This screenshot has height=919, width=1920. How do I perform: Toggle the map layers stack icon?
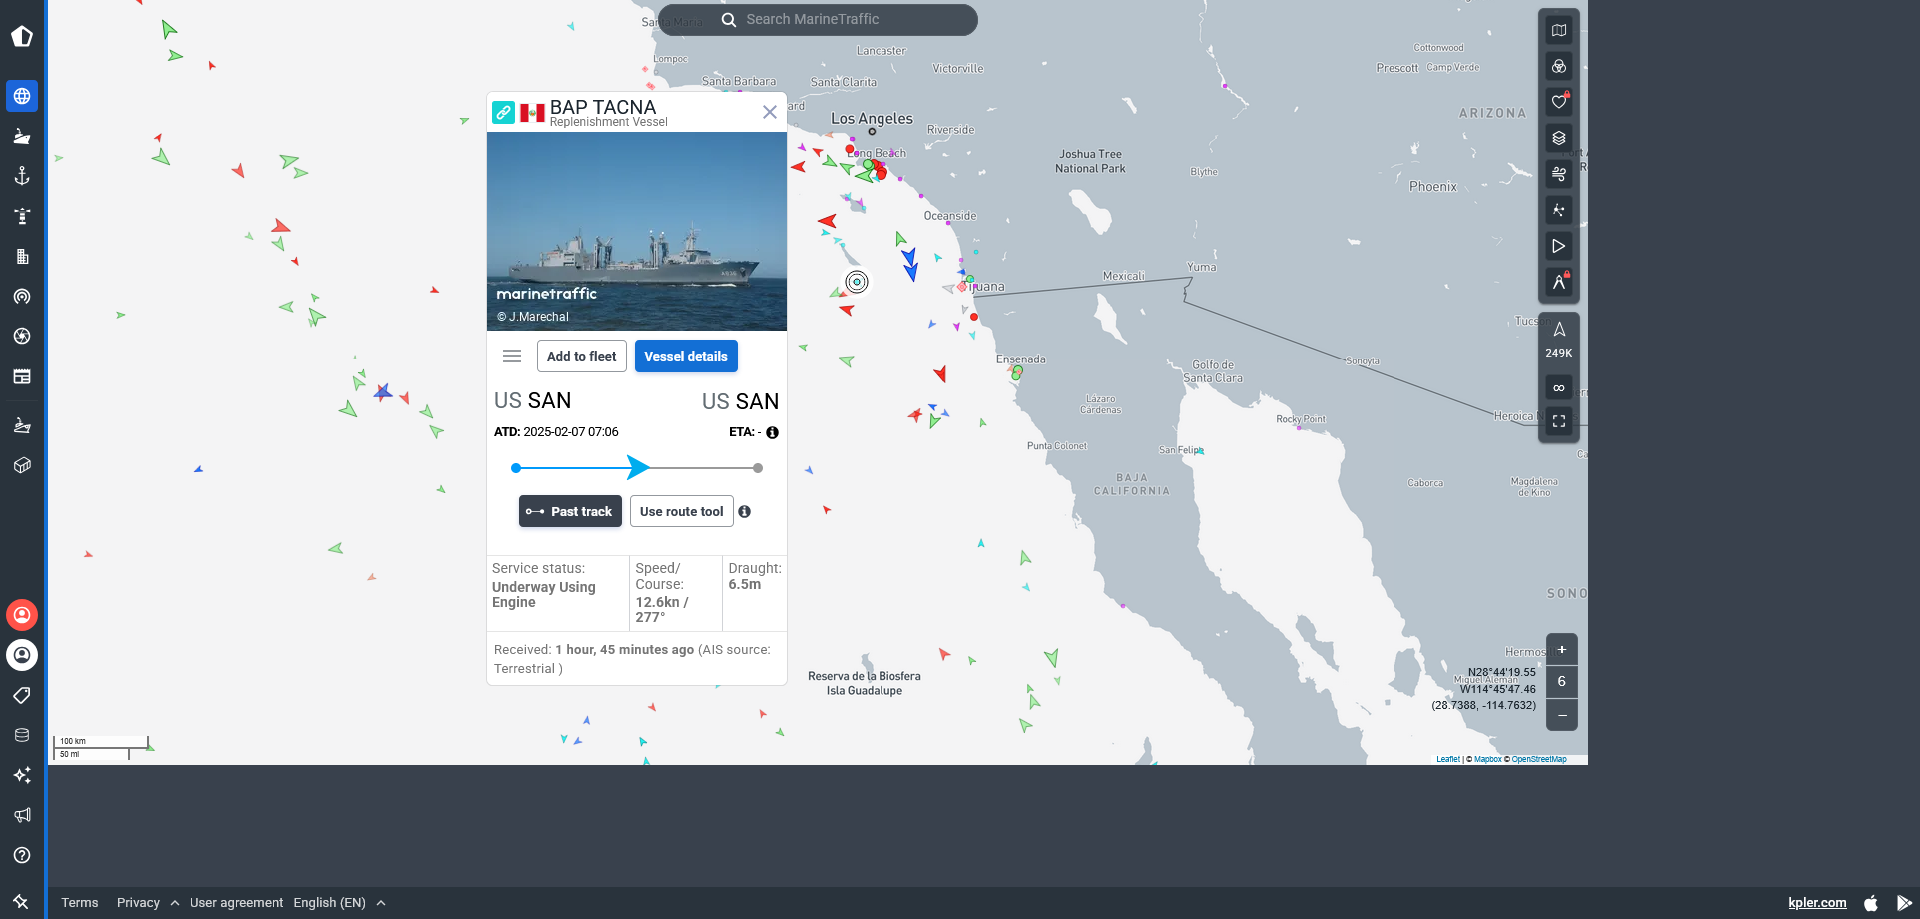tap(1559, 138)
